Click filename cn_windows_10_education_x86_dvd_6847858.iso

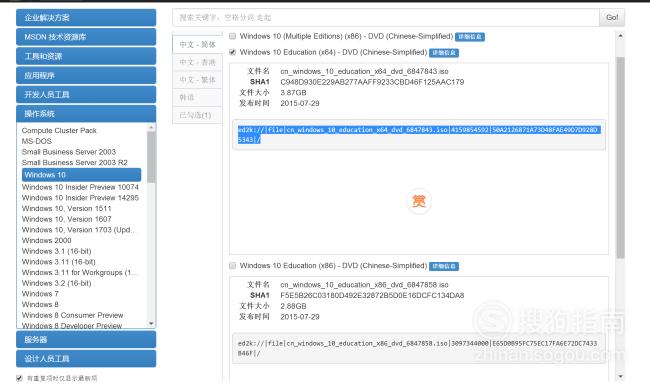[364, 285]
